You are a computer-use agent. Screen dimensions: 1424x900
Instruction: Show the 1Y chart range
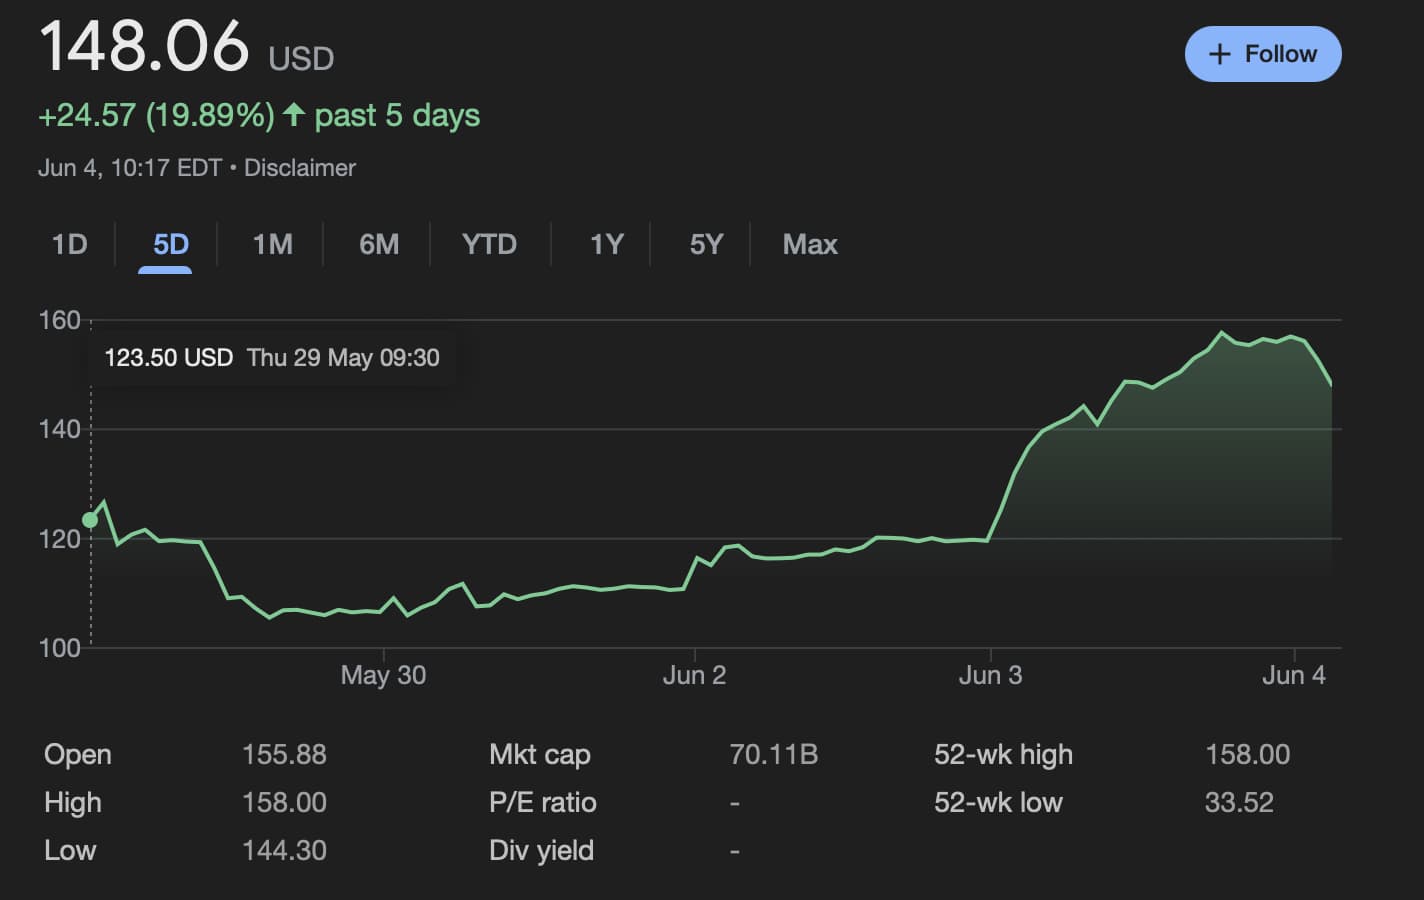[606, 244]
